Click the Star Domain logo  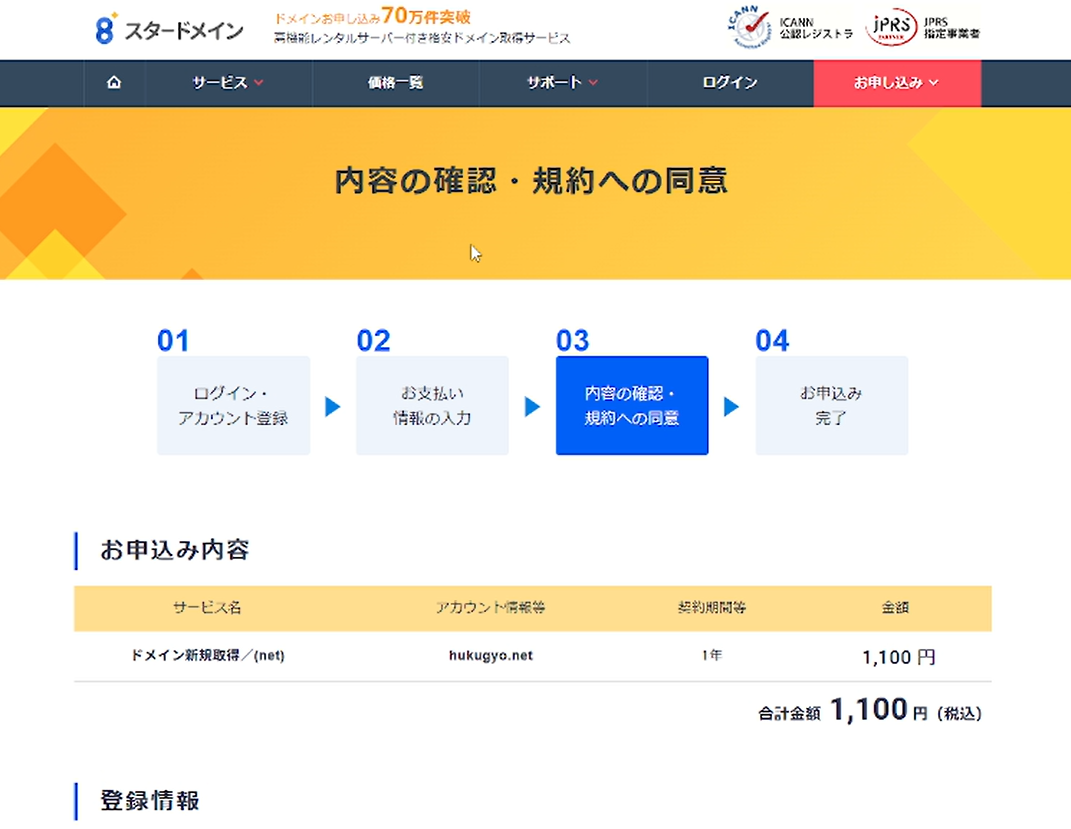click(169, 29)
